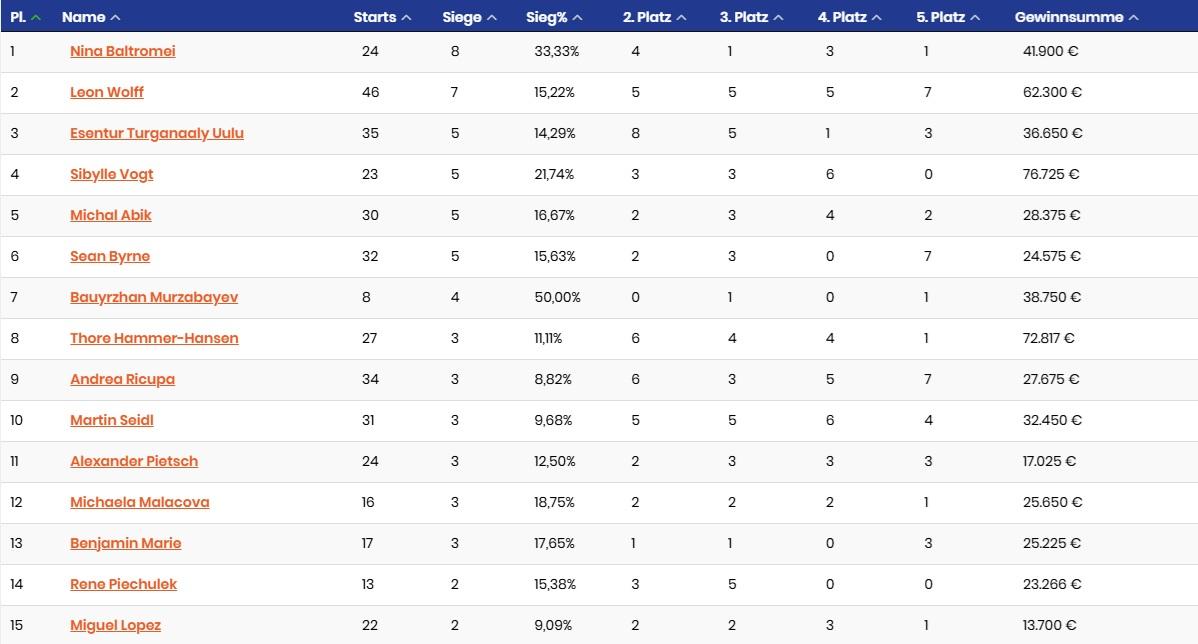Click the green sort arrow beside Pl.
The image size is (1198, 644).
point(37,18)
